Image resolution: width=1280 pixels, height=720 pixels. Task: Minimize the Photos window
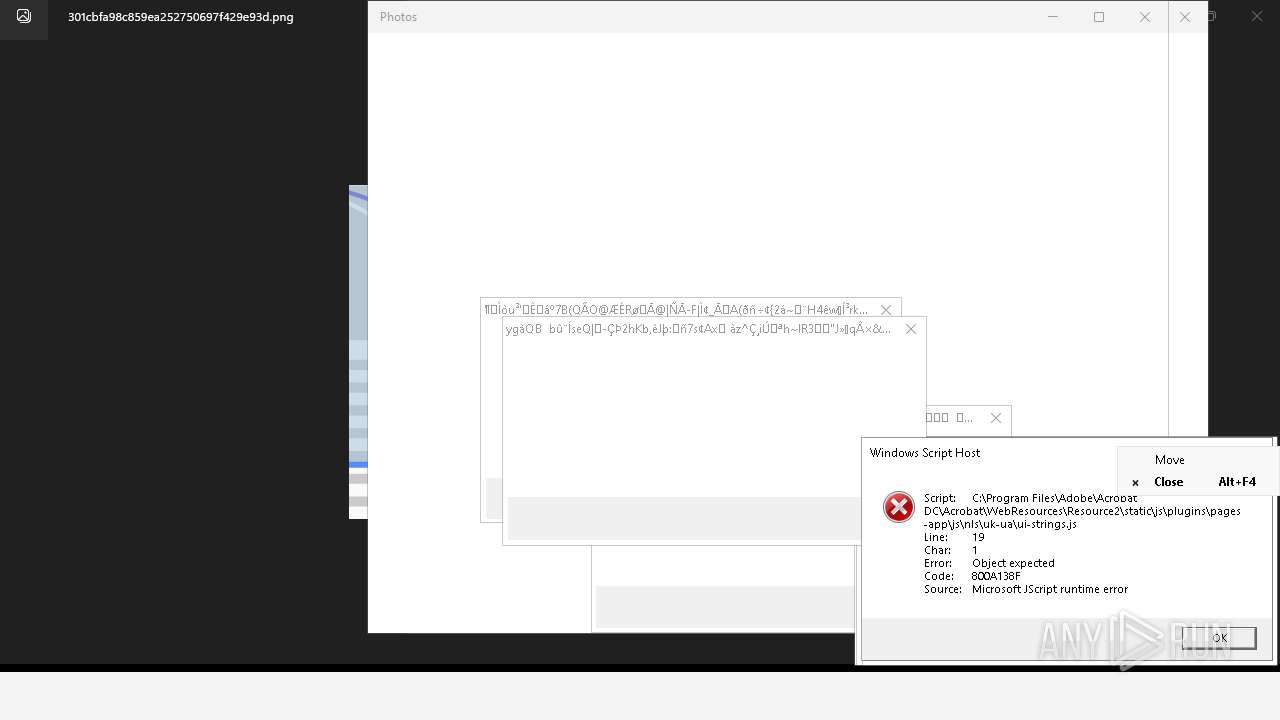tap(1053, 17)
